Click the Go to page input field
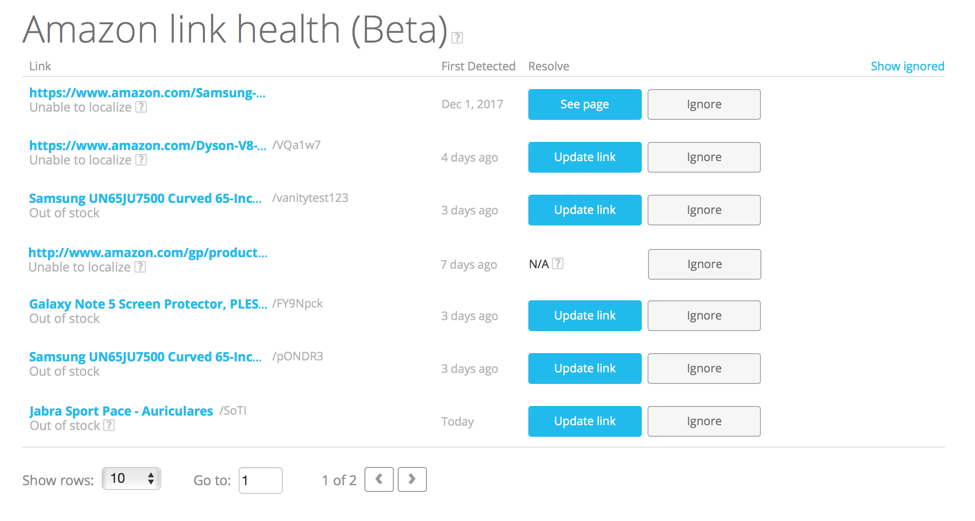975x521 pixels. click(x=260, y=480)
